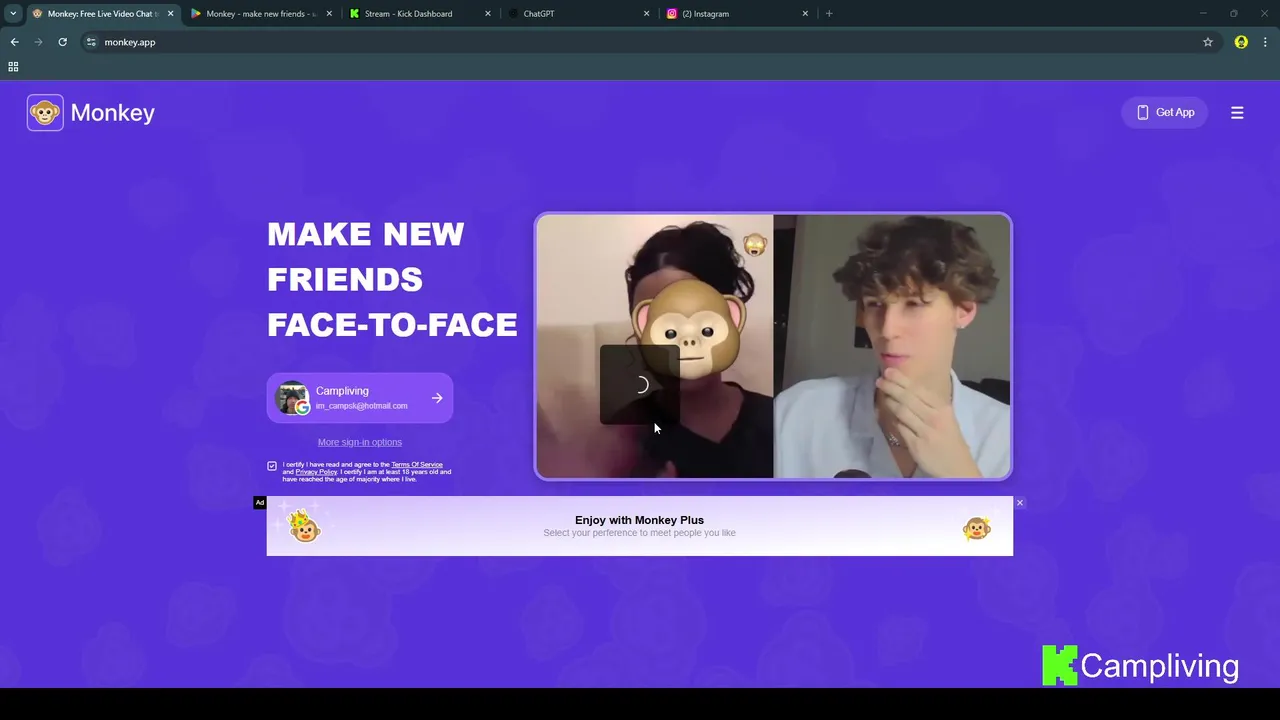Image resolution: width=1280 pixels, height=720 pixels.
Task: Toggle the terms agreement checkbox
Action: 272,466
